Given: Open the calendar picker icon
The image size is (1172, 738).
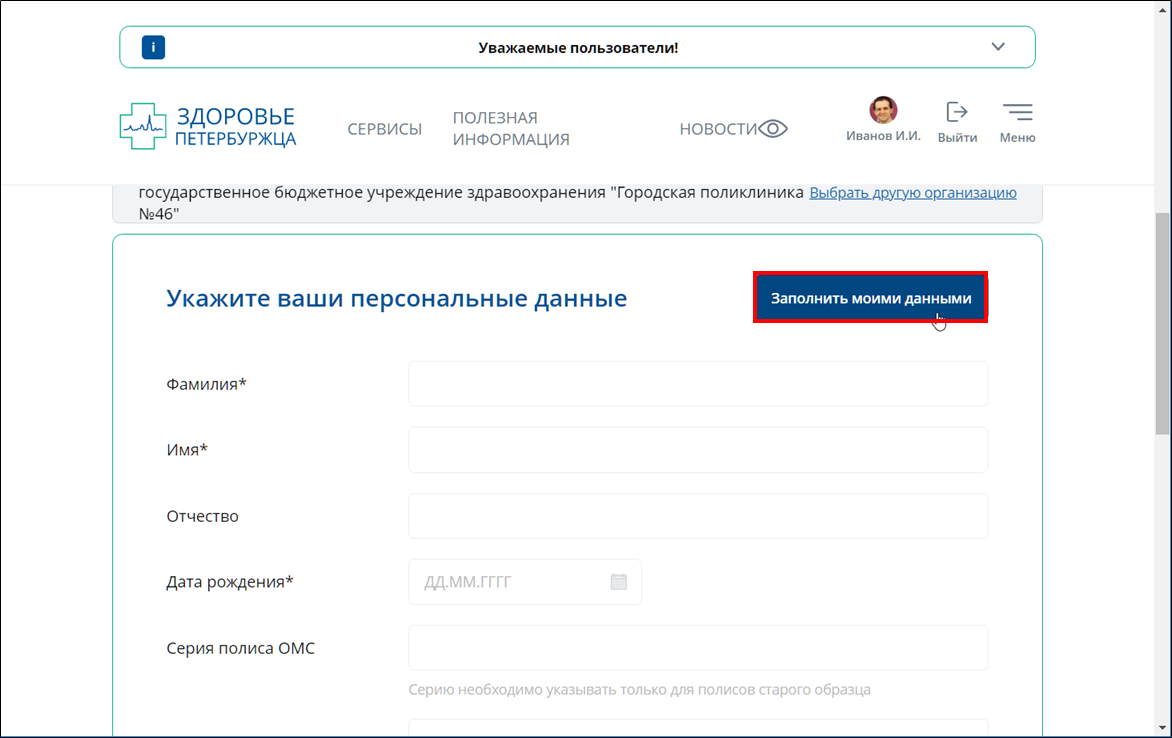Looking at the screenshot, I should click(618, 582).
